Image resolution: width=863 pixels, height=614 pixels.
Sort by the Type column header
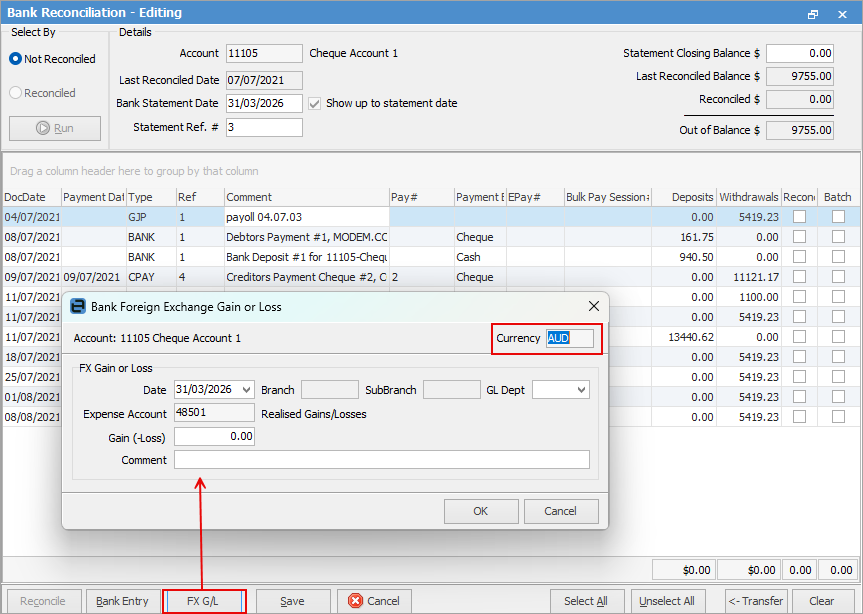(x=151, y=197)
